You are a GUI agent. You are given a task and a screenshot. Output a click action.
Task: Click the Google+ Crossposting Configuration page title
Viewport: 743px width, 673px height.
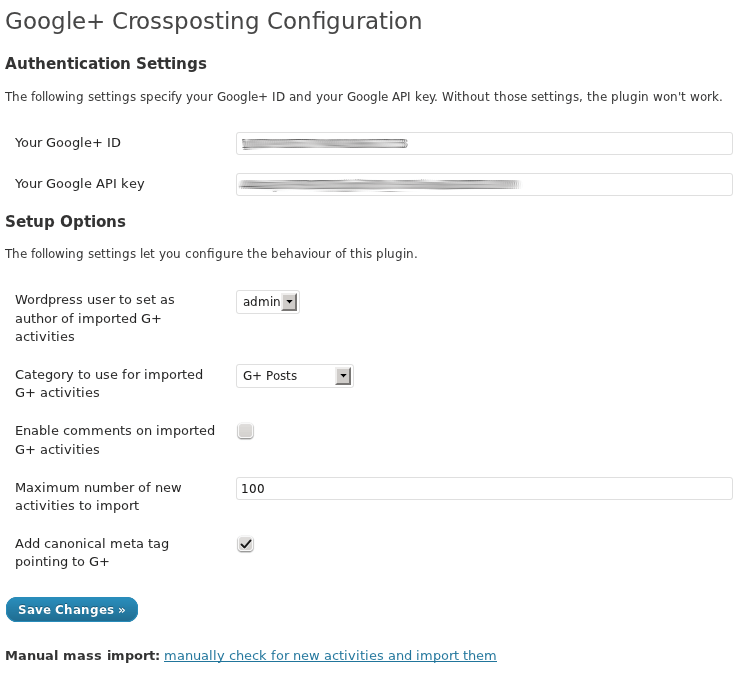coord(214,21)
